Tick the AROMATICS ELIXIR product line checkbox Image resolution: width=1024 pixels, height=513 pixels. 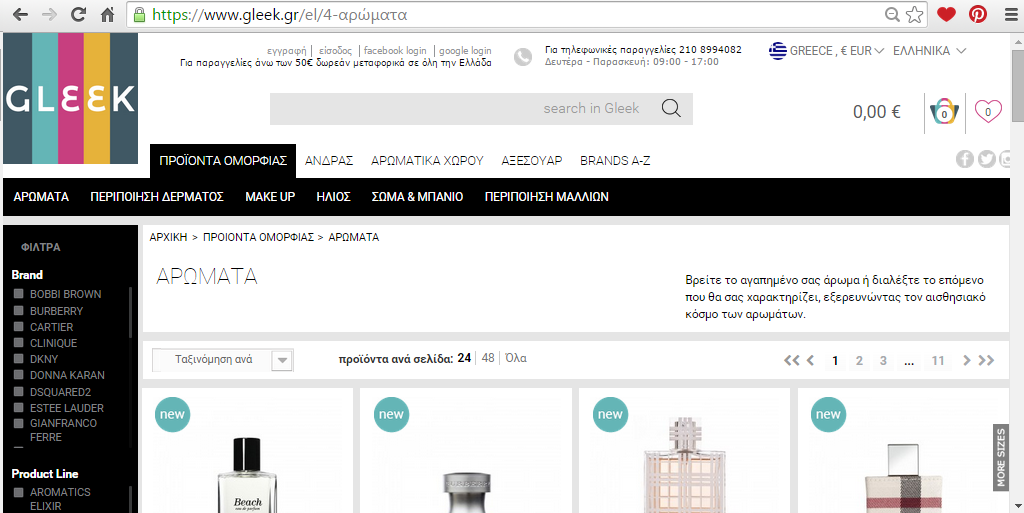click(x=18, y=492)
